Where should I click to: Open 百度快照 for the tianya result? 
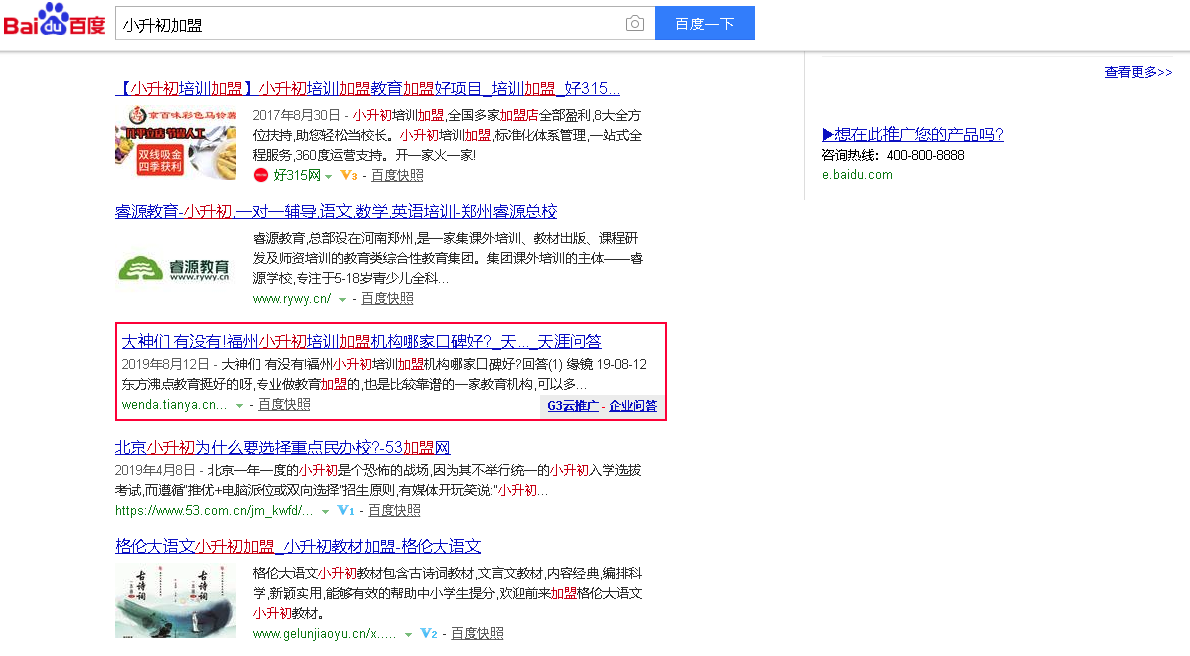[284, 405]
